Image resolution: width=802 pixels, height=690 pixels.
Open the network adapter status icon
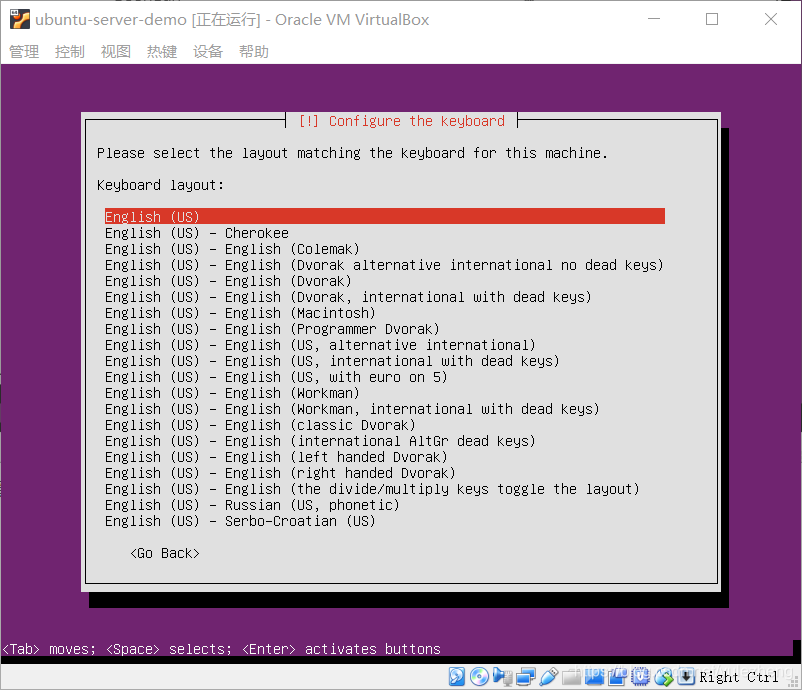525,677
